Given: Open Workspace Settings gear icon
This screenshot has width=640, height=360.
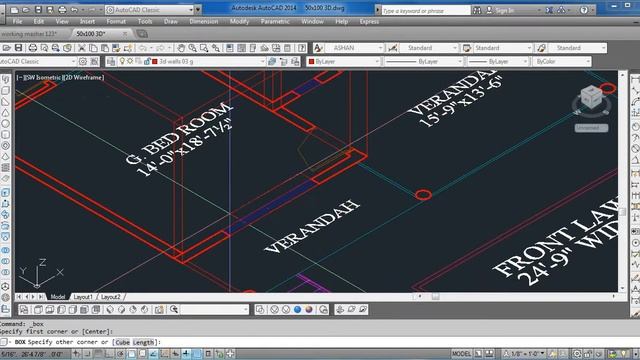Looking at the screenshot, I should 83,62.
